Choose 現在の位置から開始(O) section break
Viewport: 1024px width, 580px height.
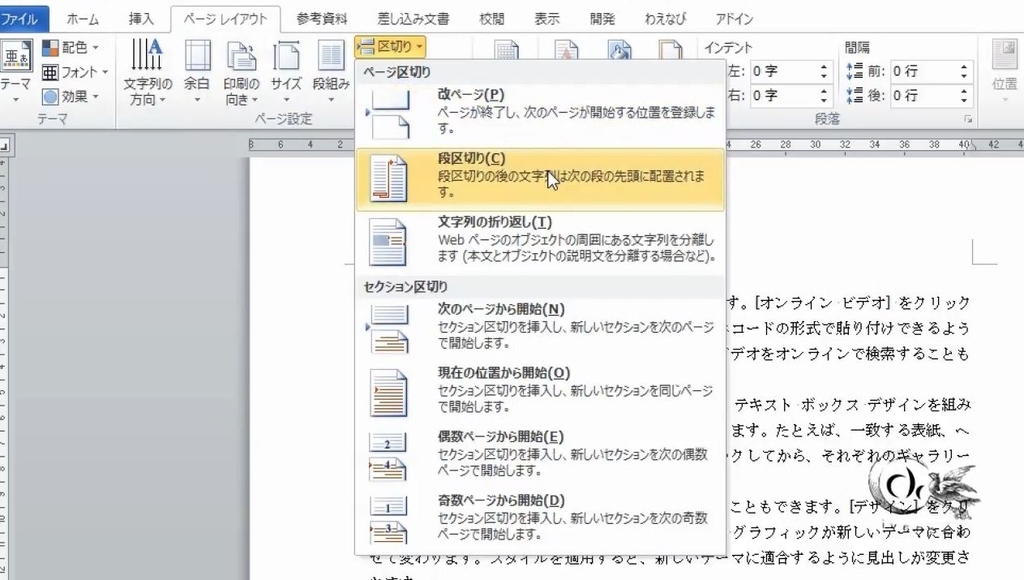[x=540, y=393]
